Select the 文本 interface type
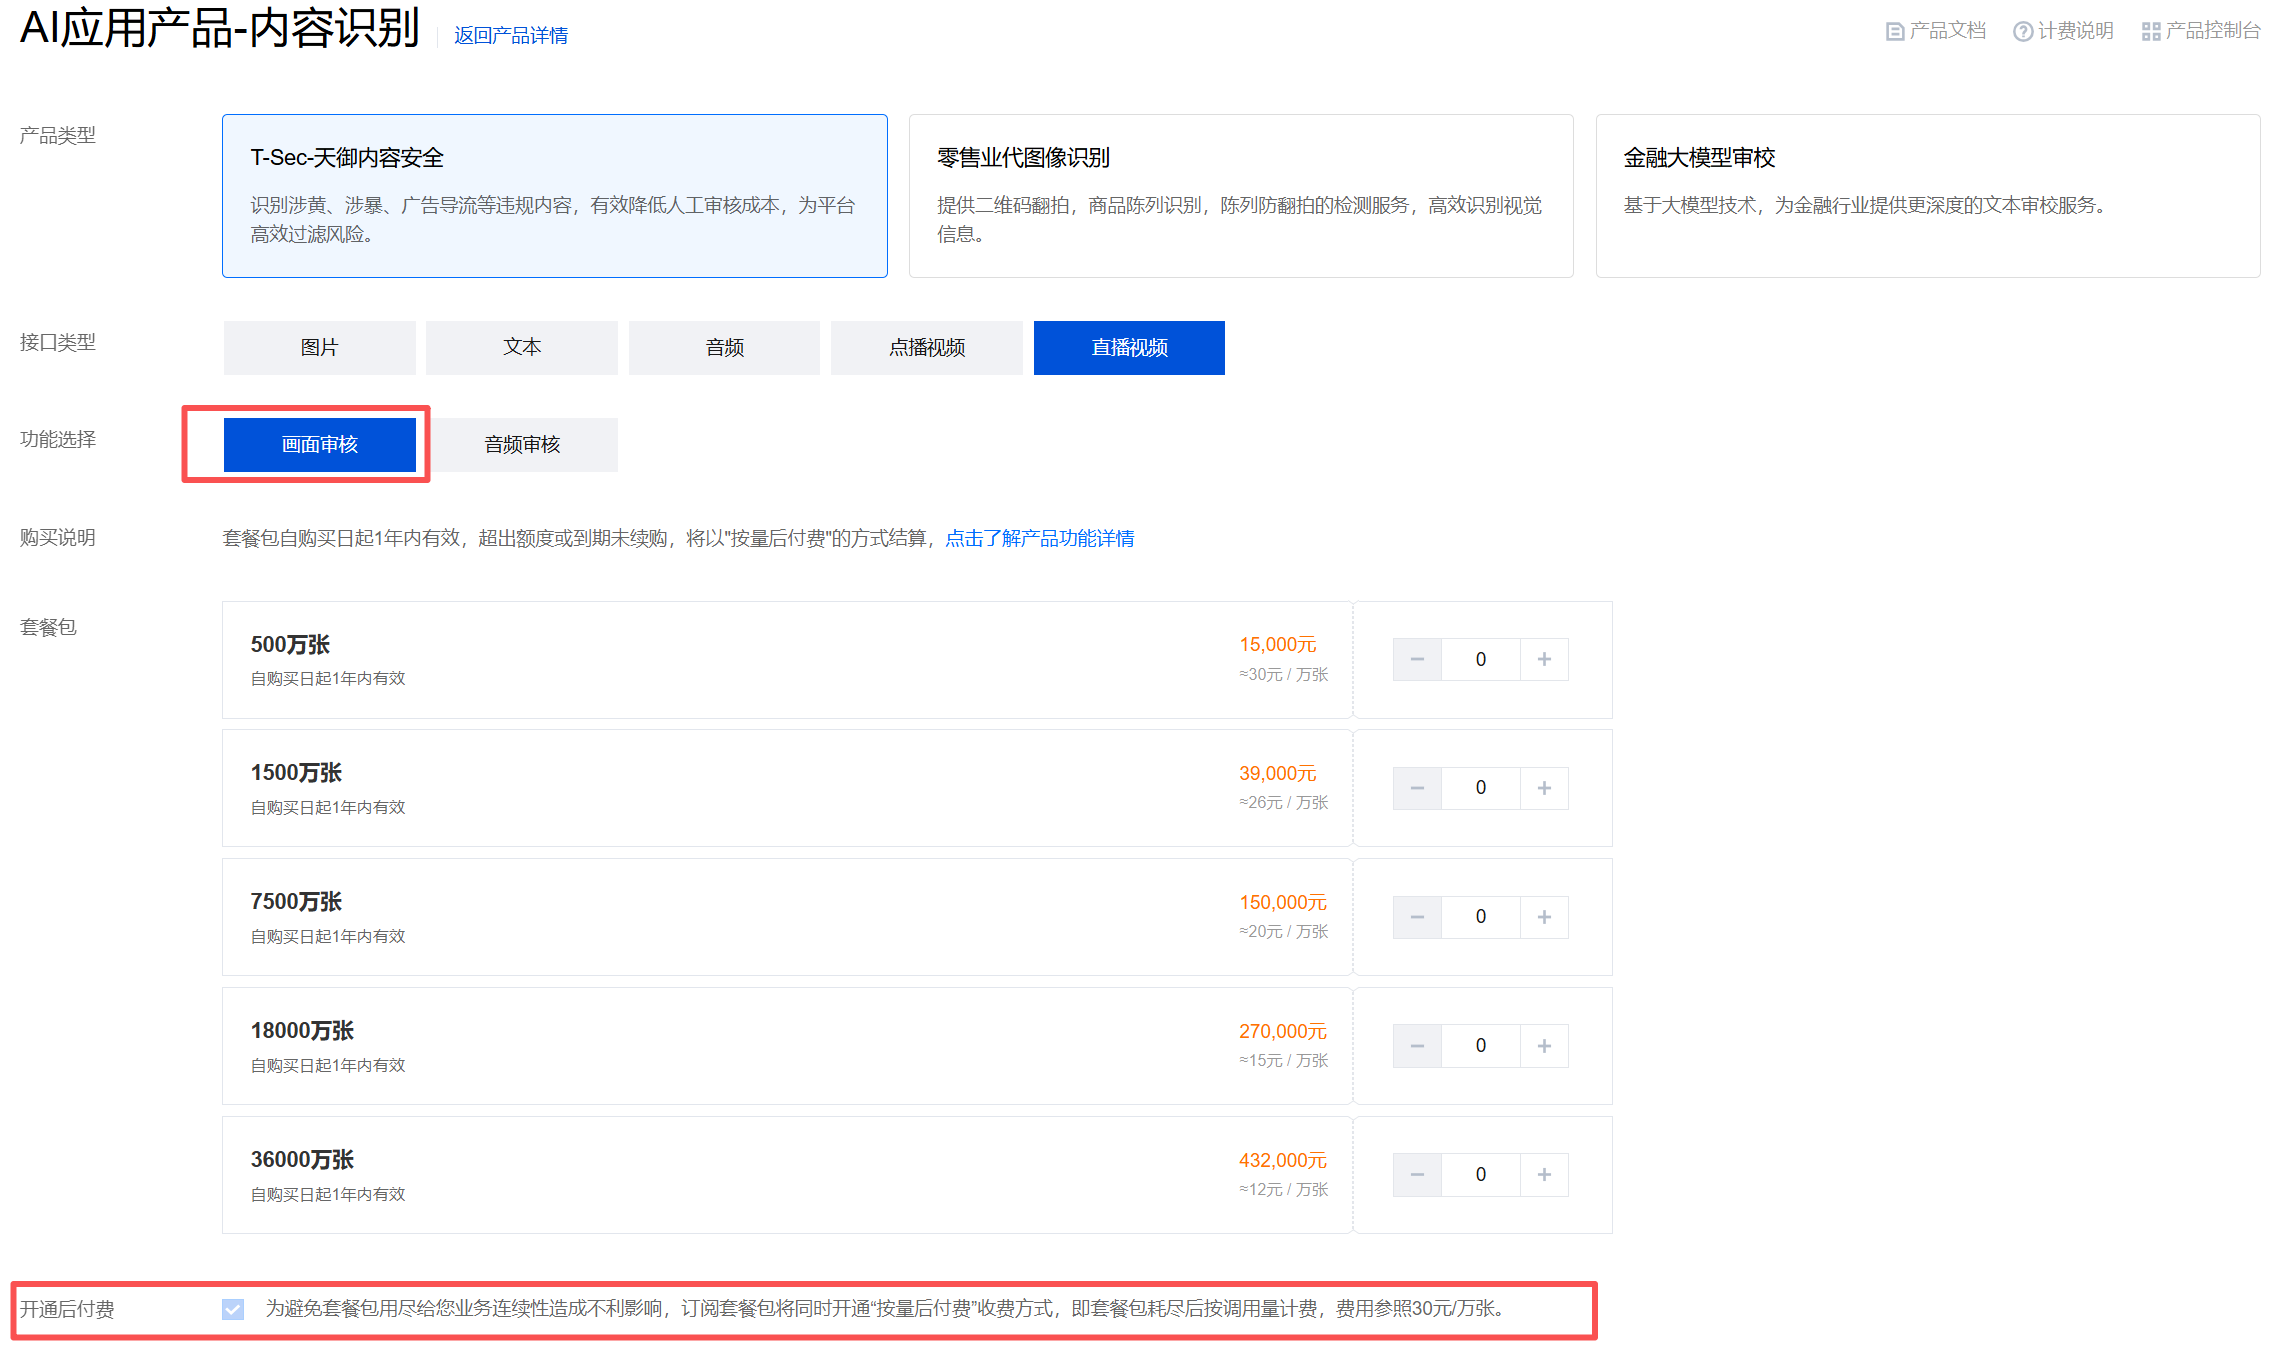The height and width of the screenshot is (1368, 2289). [x=522, y=348]
